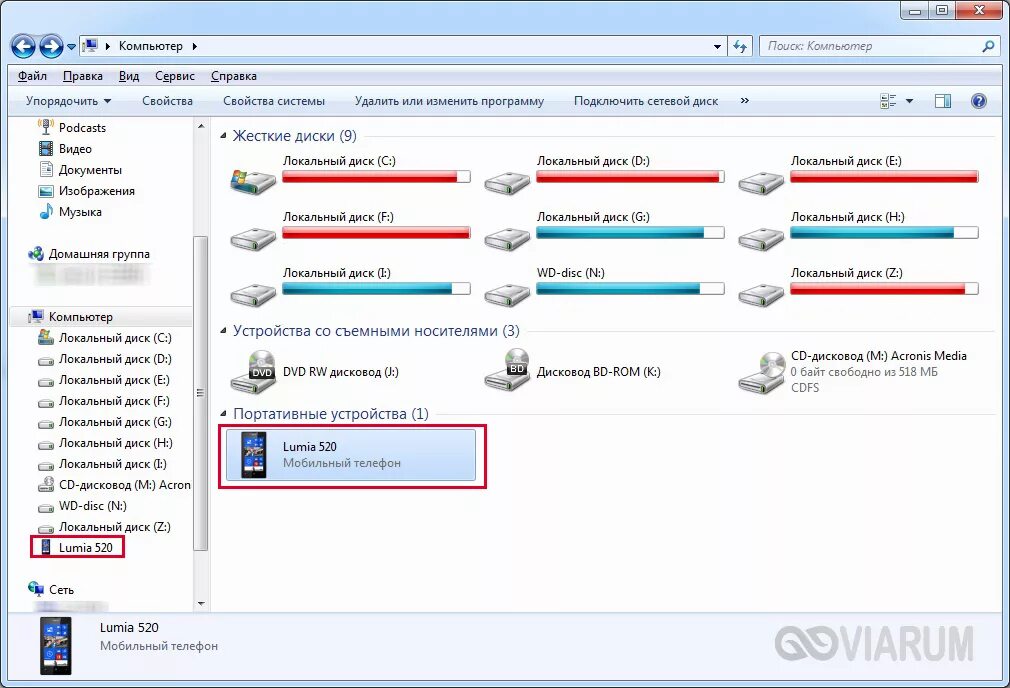Open the Справка menu
This screenshot has height=688, width=1010.
pos(234,76)
